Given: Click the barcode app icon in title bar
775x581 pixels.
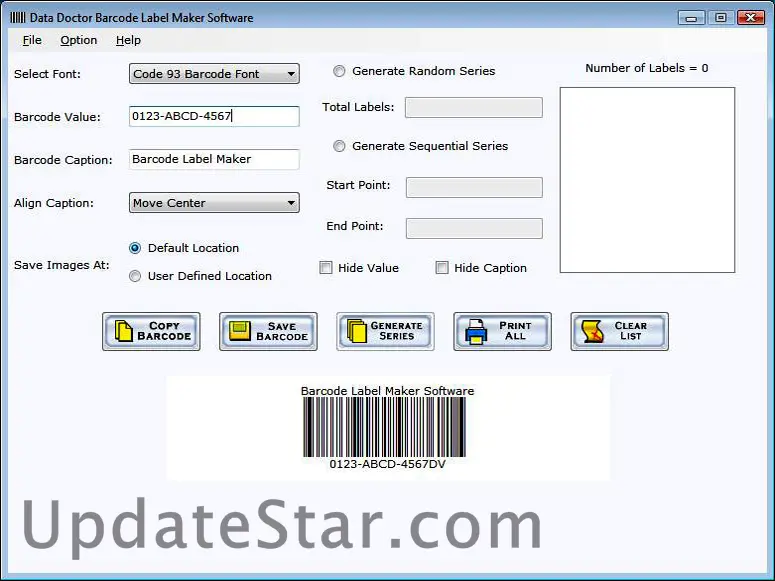Looking at the screenshot, I should coord(17,18).
